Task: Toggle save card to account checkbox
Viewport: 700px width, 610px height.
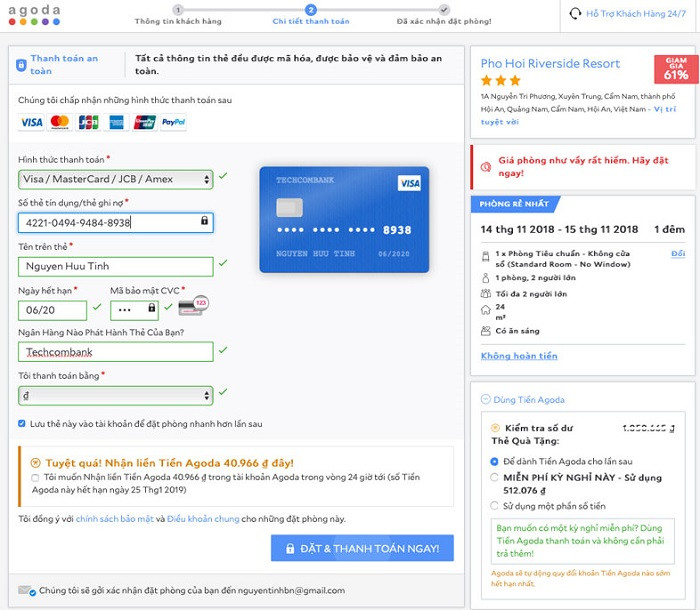Action: pos(23,423)
